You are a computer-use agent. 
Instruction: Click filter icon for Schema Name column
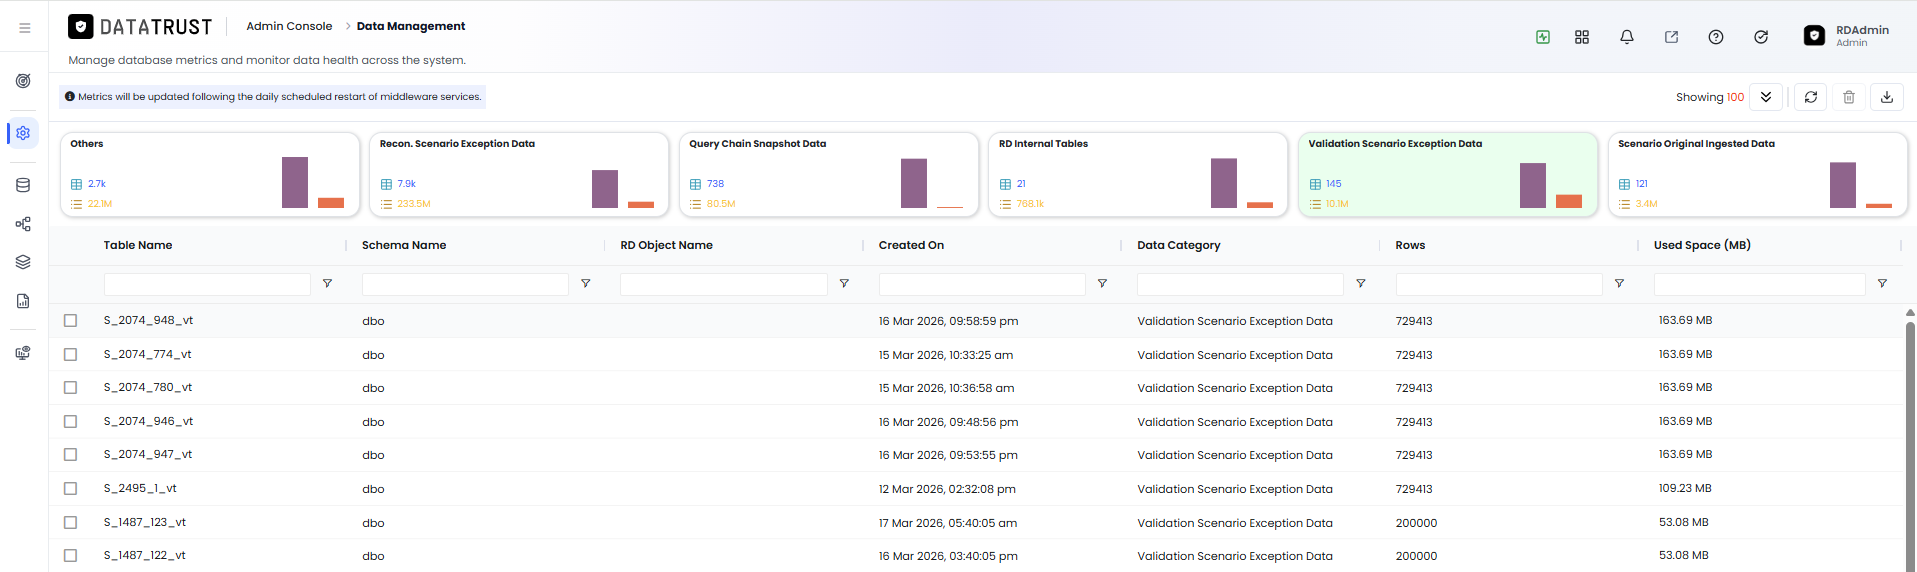[586, 284]
